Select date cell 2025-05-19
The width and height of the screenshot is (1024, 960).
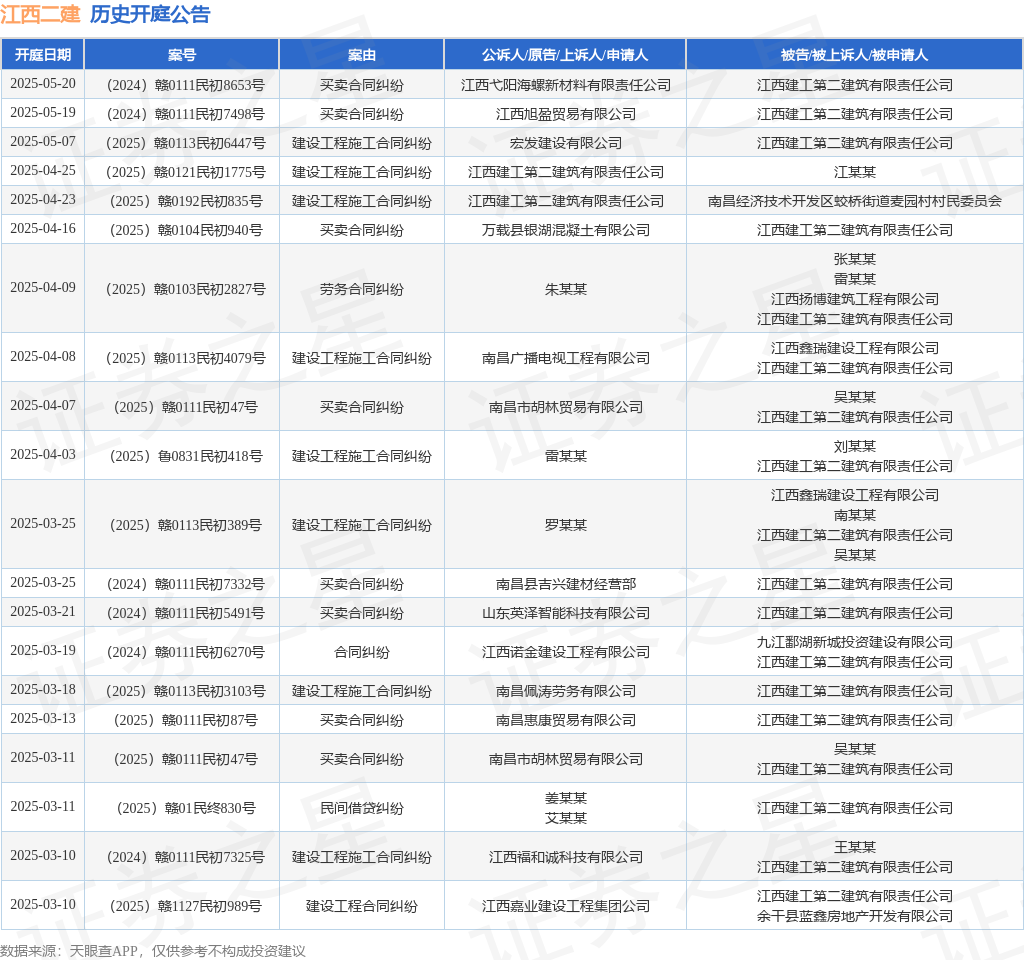coord(43,112)
